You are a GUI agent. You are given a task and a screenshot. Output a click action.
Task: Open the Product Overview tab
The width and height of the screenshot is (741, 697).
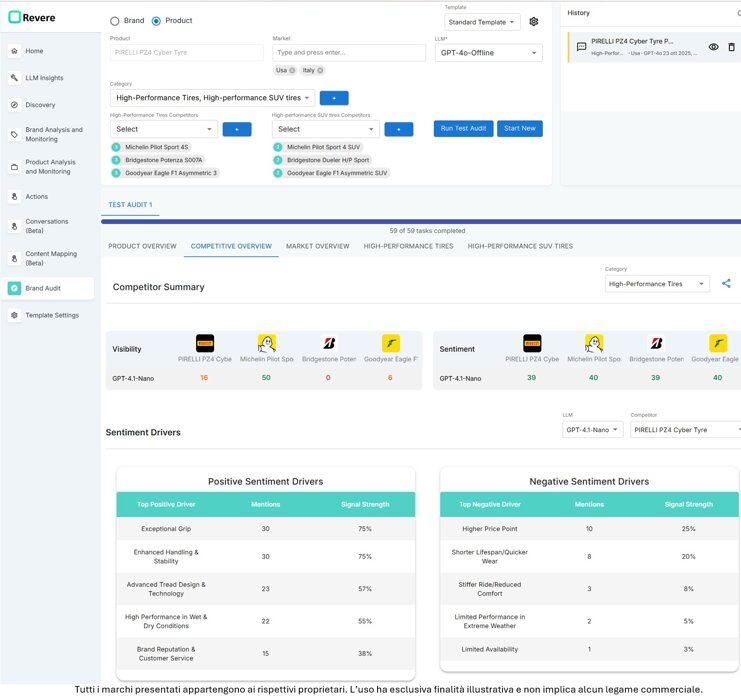point(142,246)
